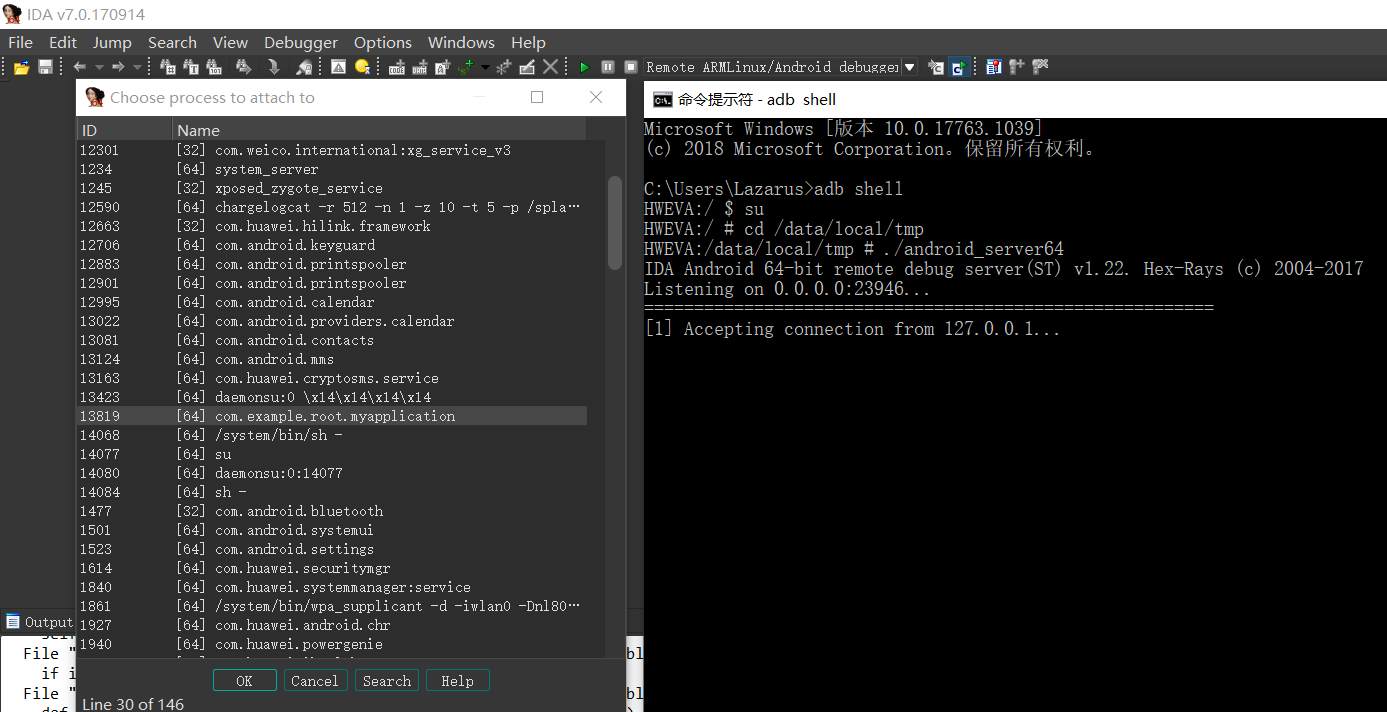The height and width of the screenshot is (712, 1387).
Task: Expand the back navigation history arrow
Action: (x=99, y=67)
